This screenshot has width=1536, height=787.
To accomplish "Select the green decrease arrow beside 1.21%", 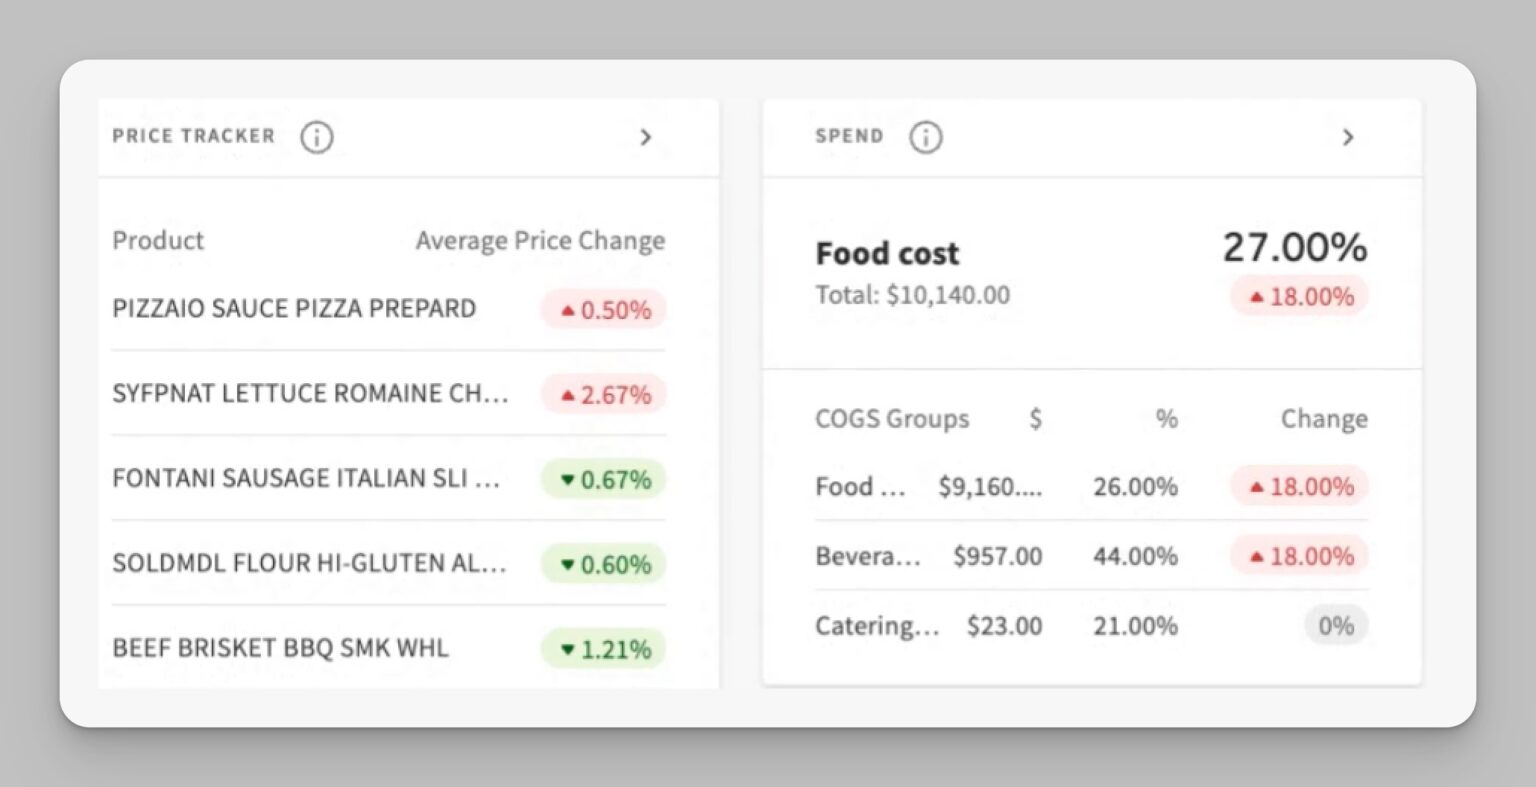I will tap(569, 649).
